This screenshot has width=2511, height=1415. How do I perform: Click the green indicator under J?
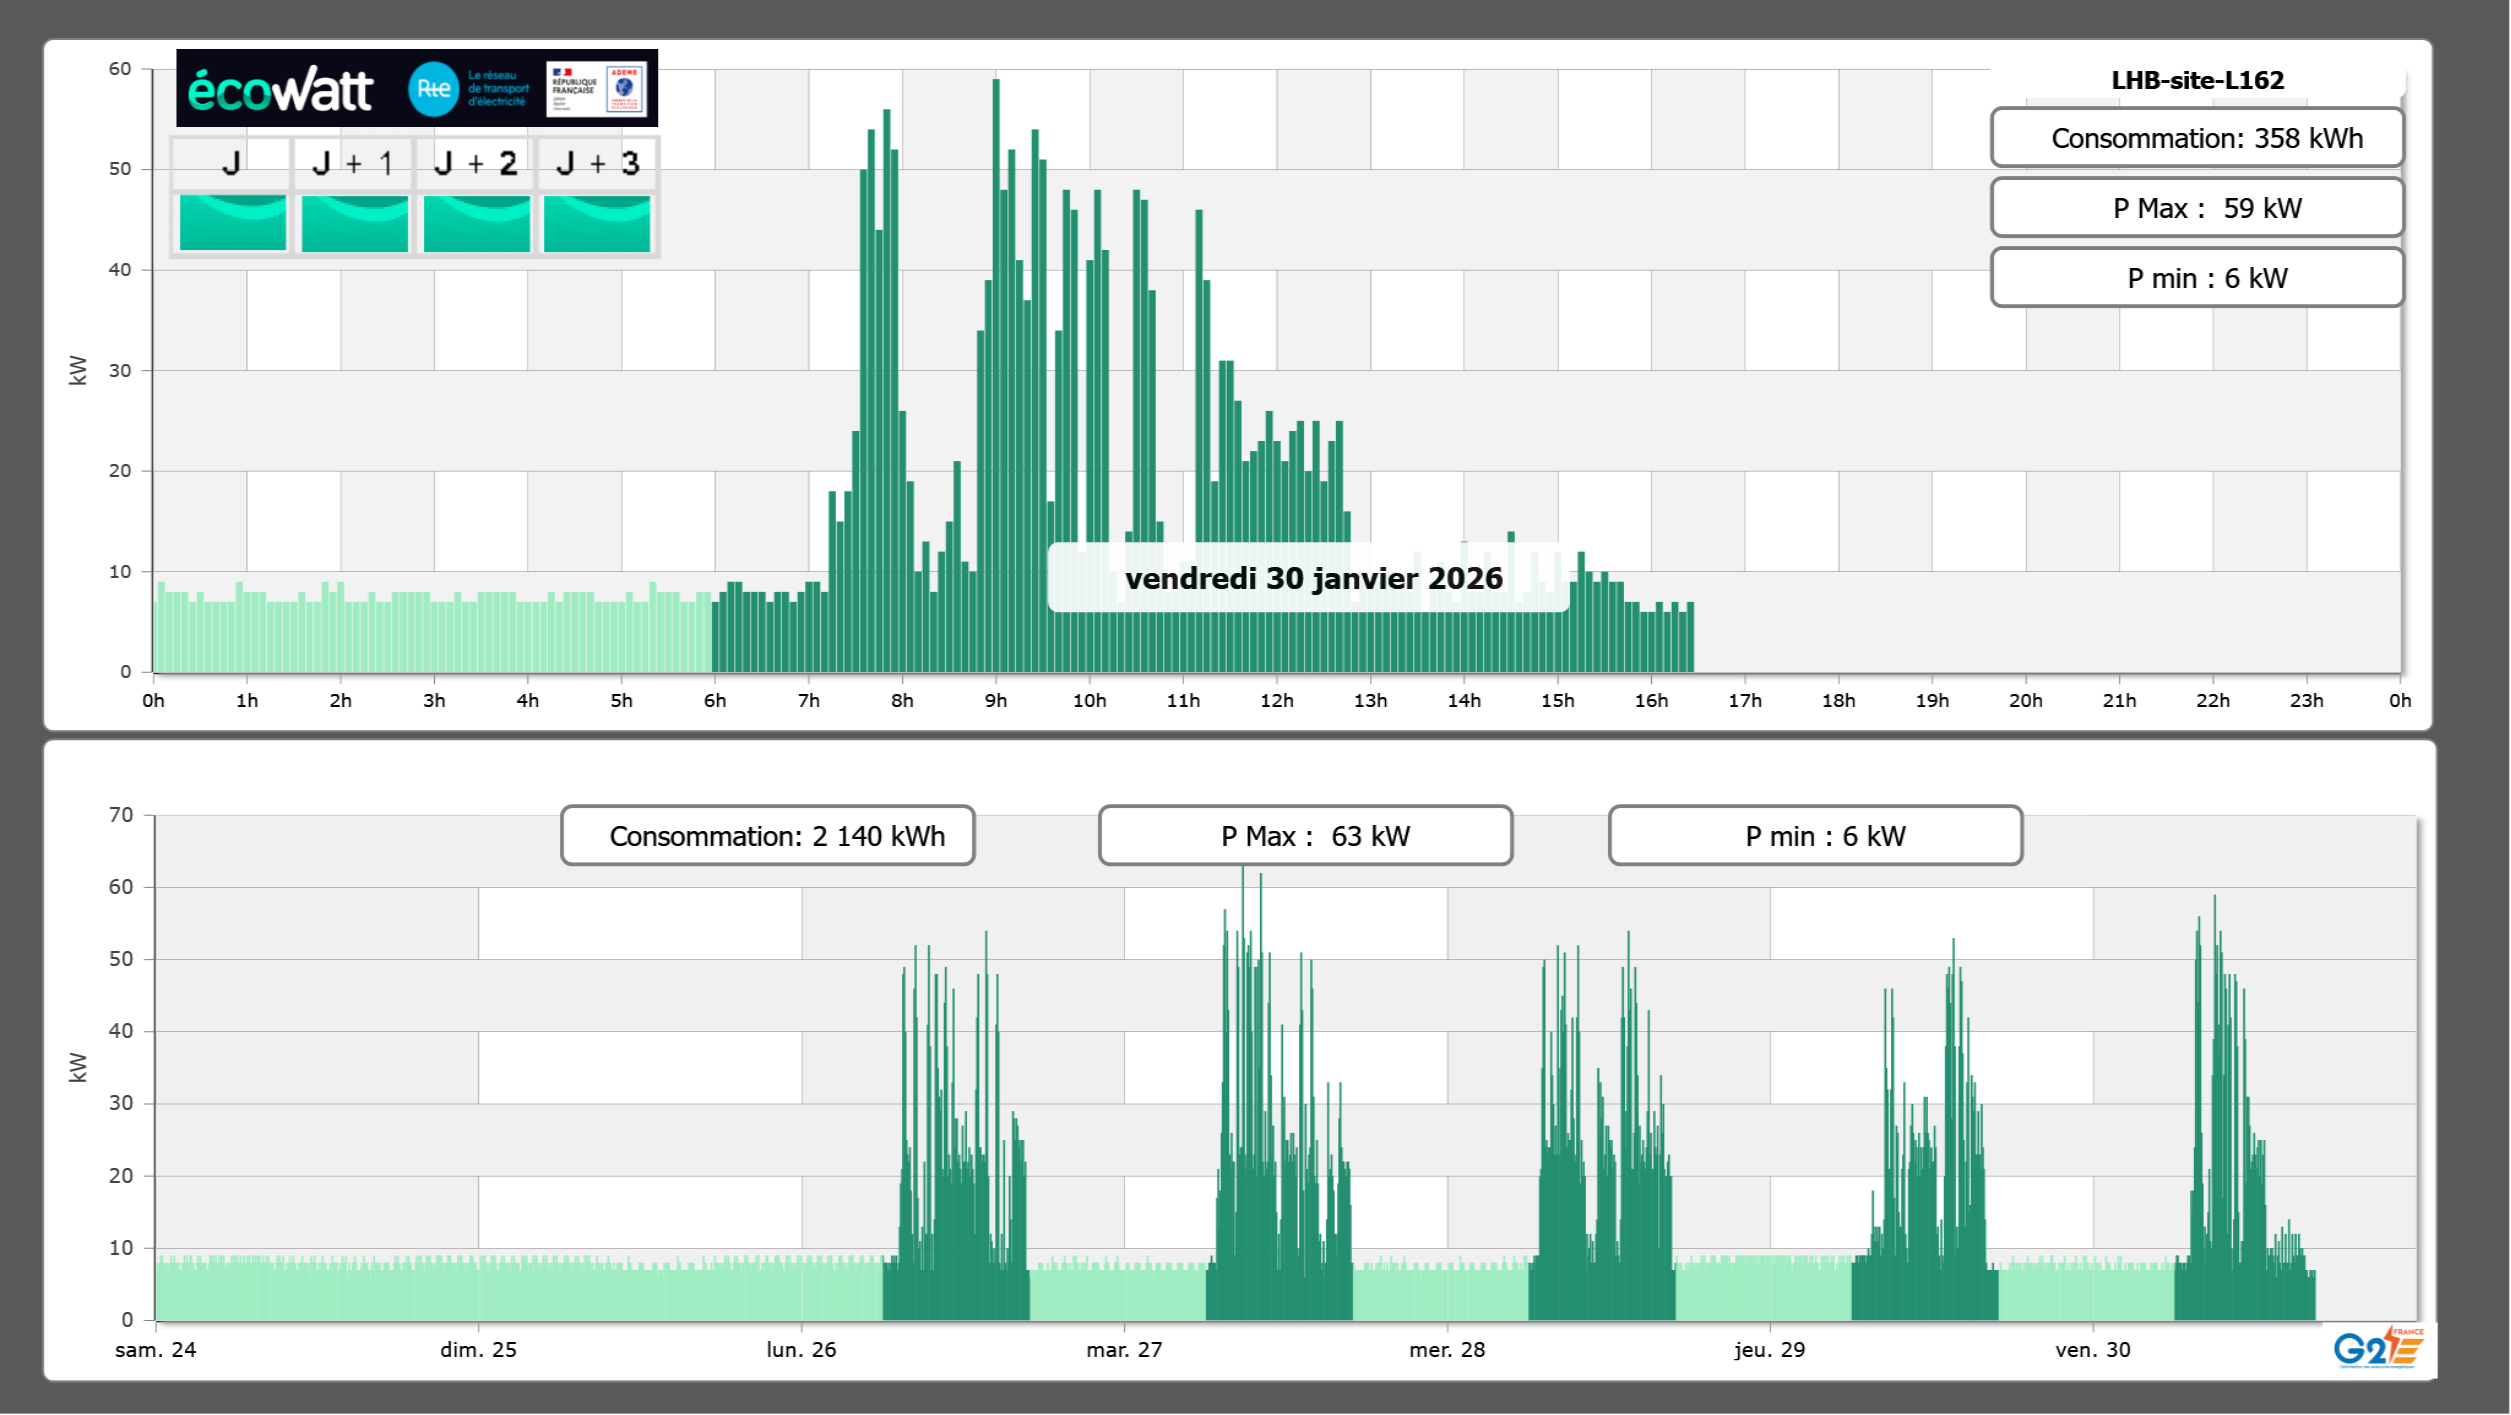pyautogui.click(x=232, y=222)
